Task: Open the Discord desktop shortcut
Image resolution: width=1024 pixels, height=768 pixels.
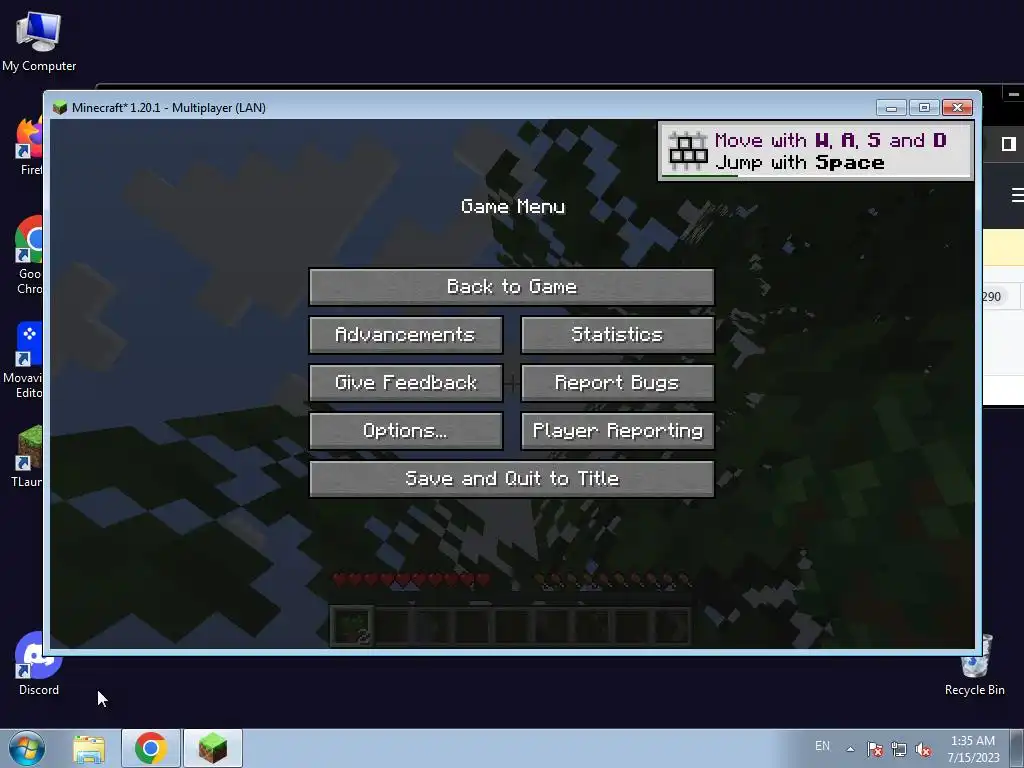Action: coord(39,664)
